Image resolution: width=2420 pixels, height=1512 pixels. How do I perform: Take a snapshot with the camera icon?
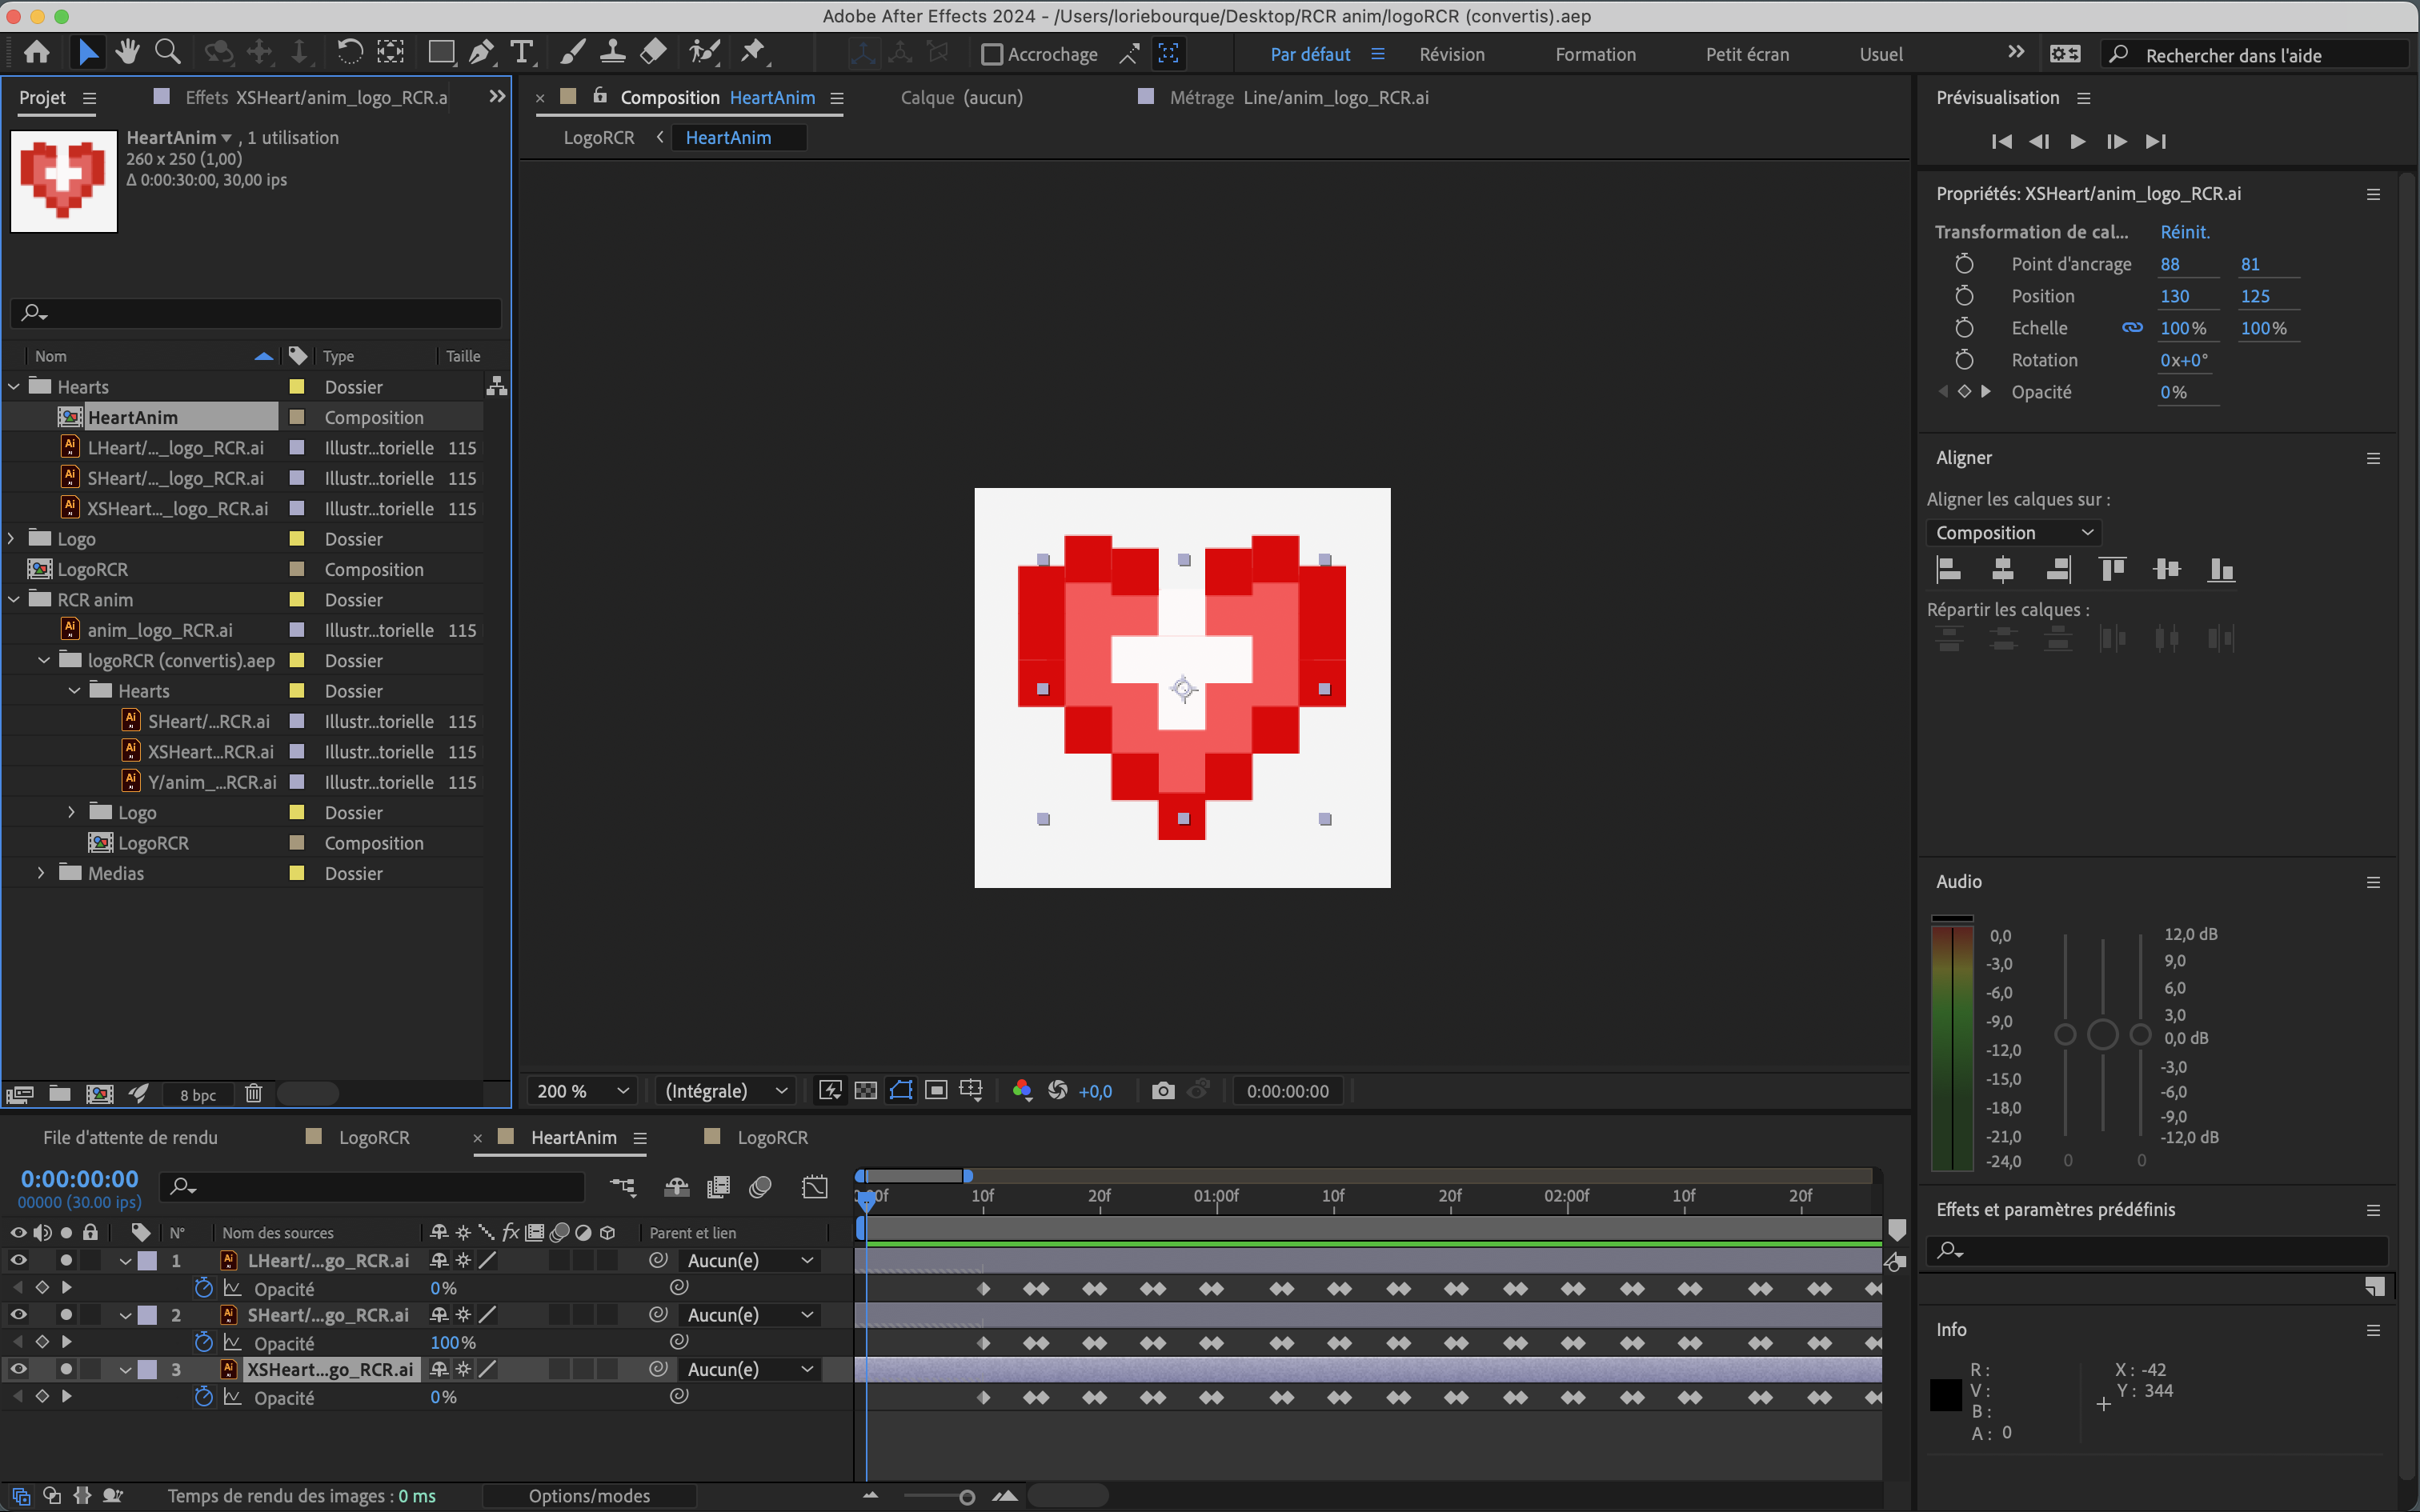1163,1091
